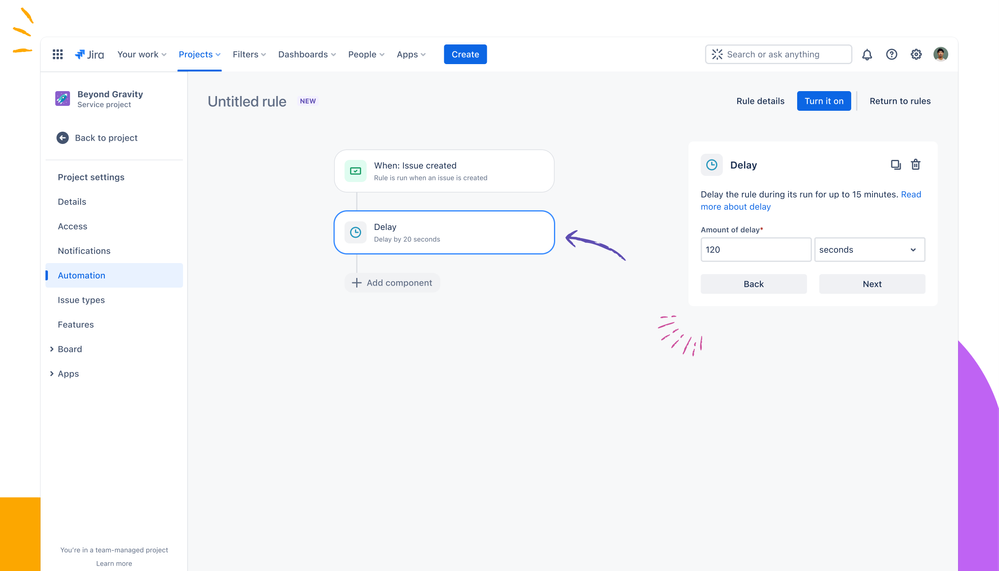Select the Delay component card
This screenshot has height=571, width=999.
pyautogui.click(x=444, y=233)
